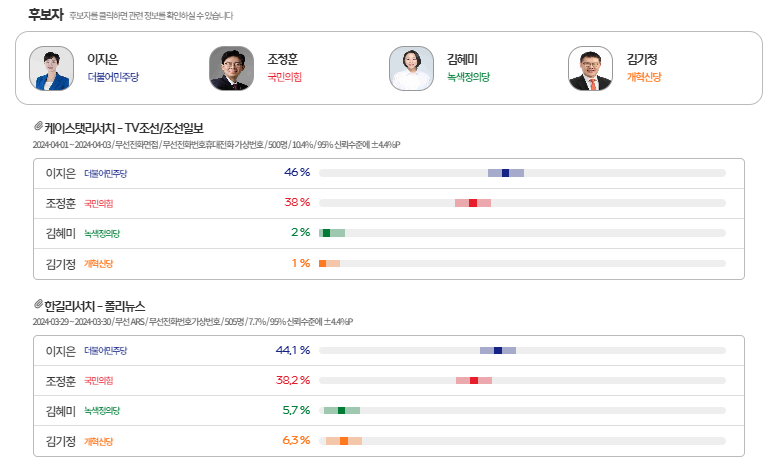Click 조정훈's red 38% poll bar marker

[473, 203]
